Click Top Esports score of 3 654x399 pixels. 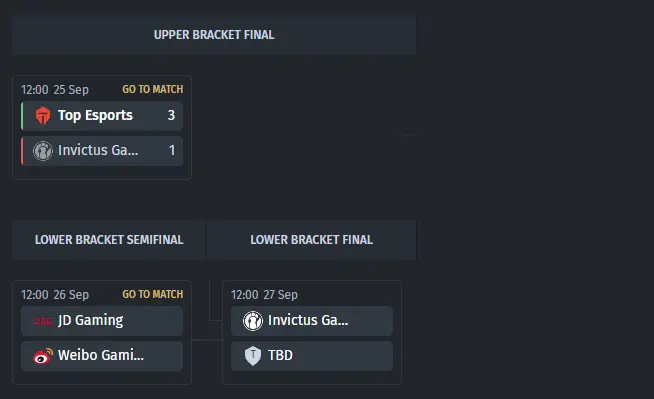point(171,115)
